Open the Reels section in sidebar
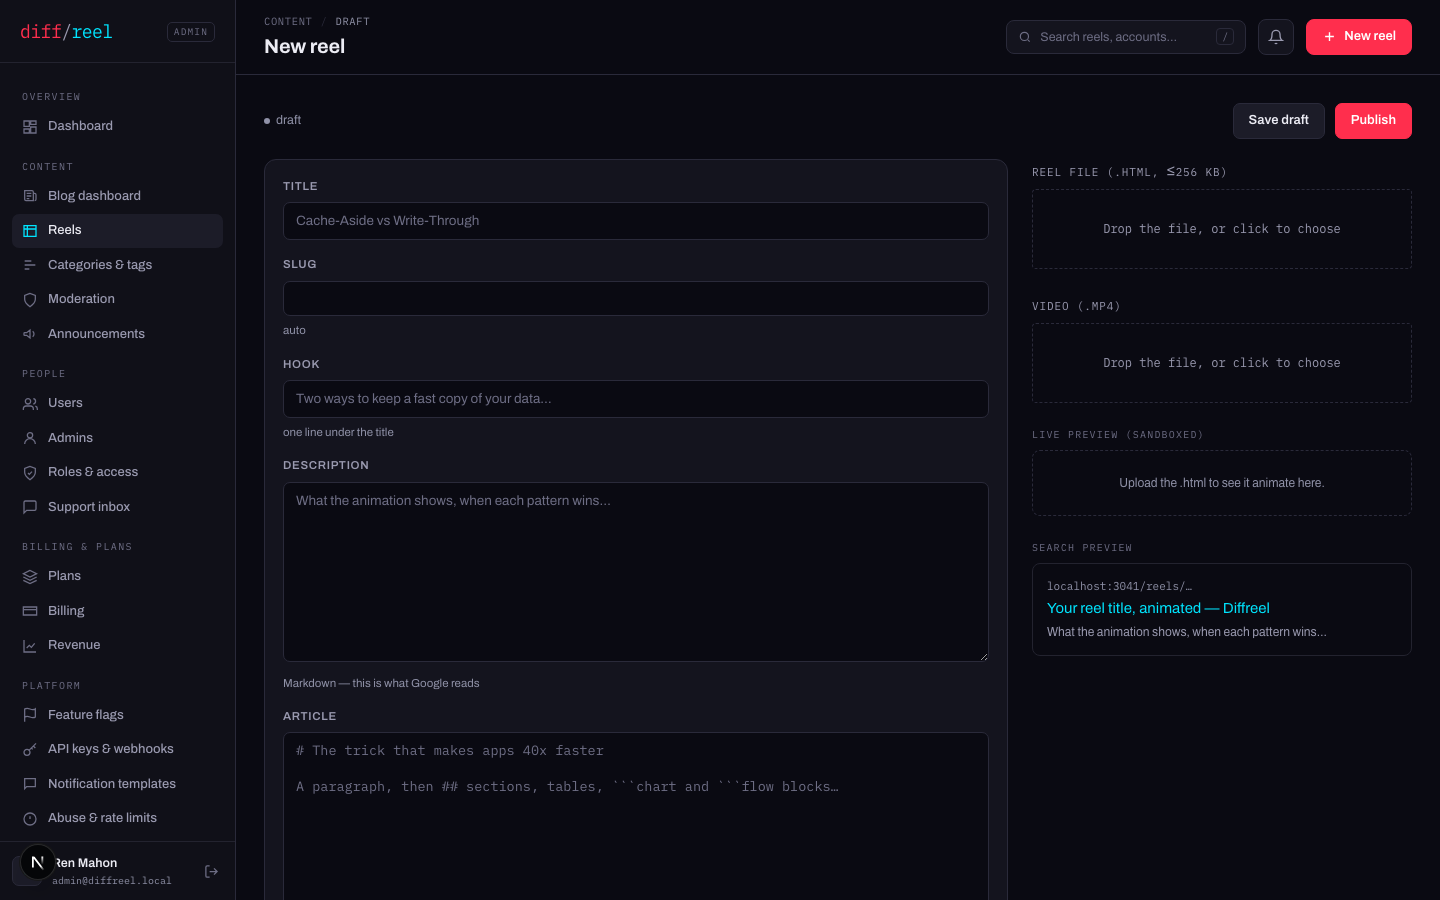Image resolution: width=1440 pixels, height=900 pixels. pyautogui.click(x=117, y=231)
